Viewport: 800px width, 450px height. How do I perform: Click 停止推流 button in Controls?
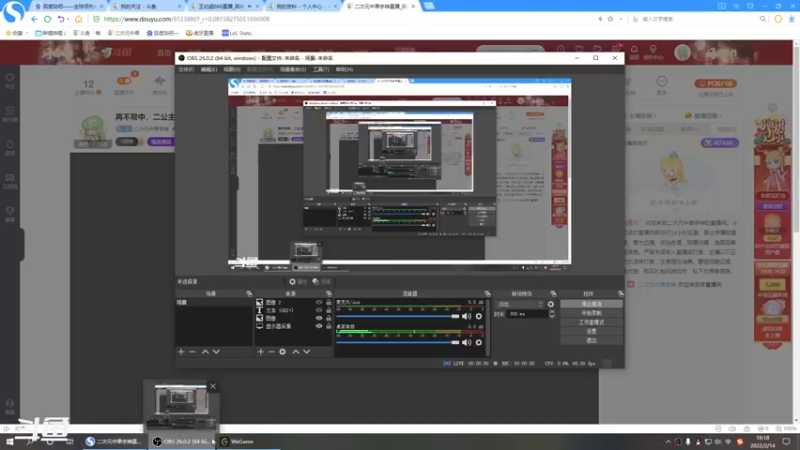[x=591, y=304]
